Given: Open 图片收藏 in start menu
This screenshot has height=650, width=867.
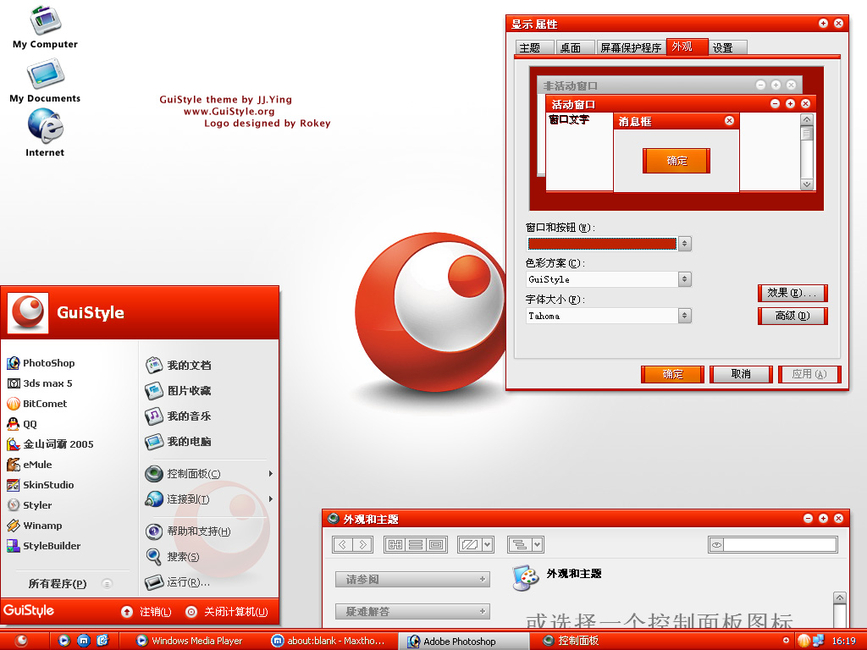Looking at the screenshot, I should click(x=178, y=390).
